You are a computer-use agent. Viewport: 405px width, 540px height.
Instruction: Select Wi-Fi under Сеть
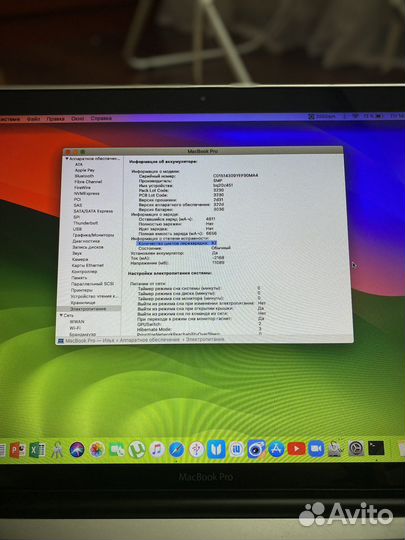pos(75,328)
